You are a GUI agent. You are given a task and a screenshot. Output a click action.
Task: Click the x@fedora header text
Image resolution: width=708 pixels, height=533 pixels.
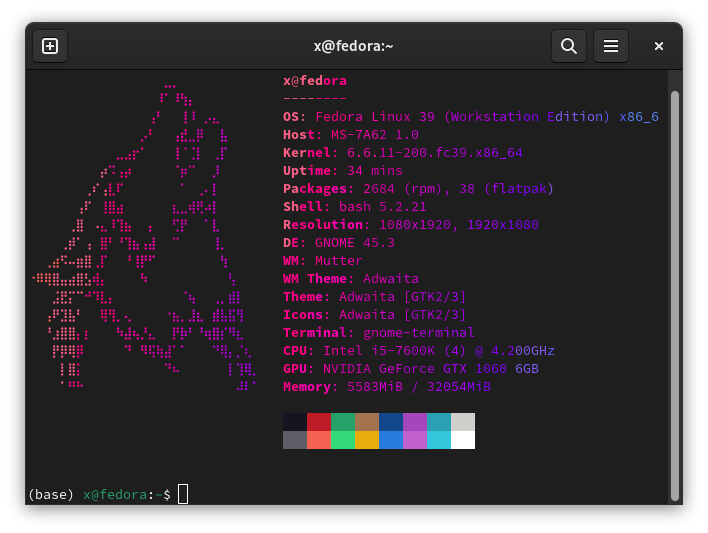315,81
